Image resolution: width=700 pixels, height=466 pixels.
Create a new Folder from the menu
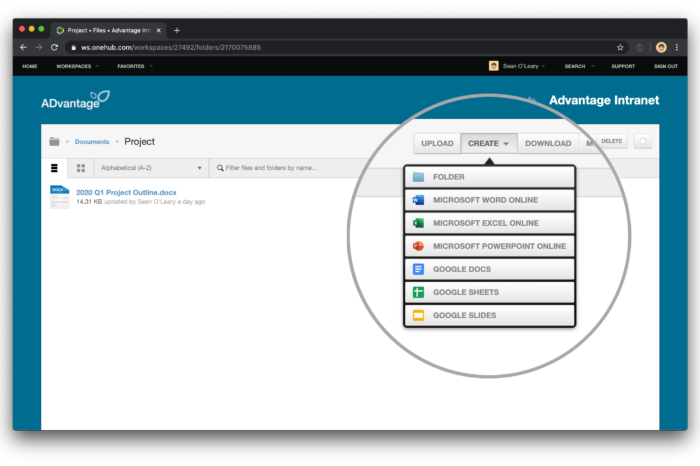489,177
